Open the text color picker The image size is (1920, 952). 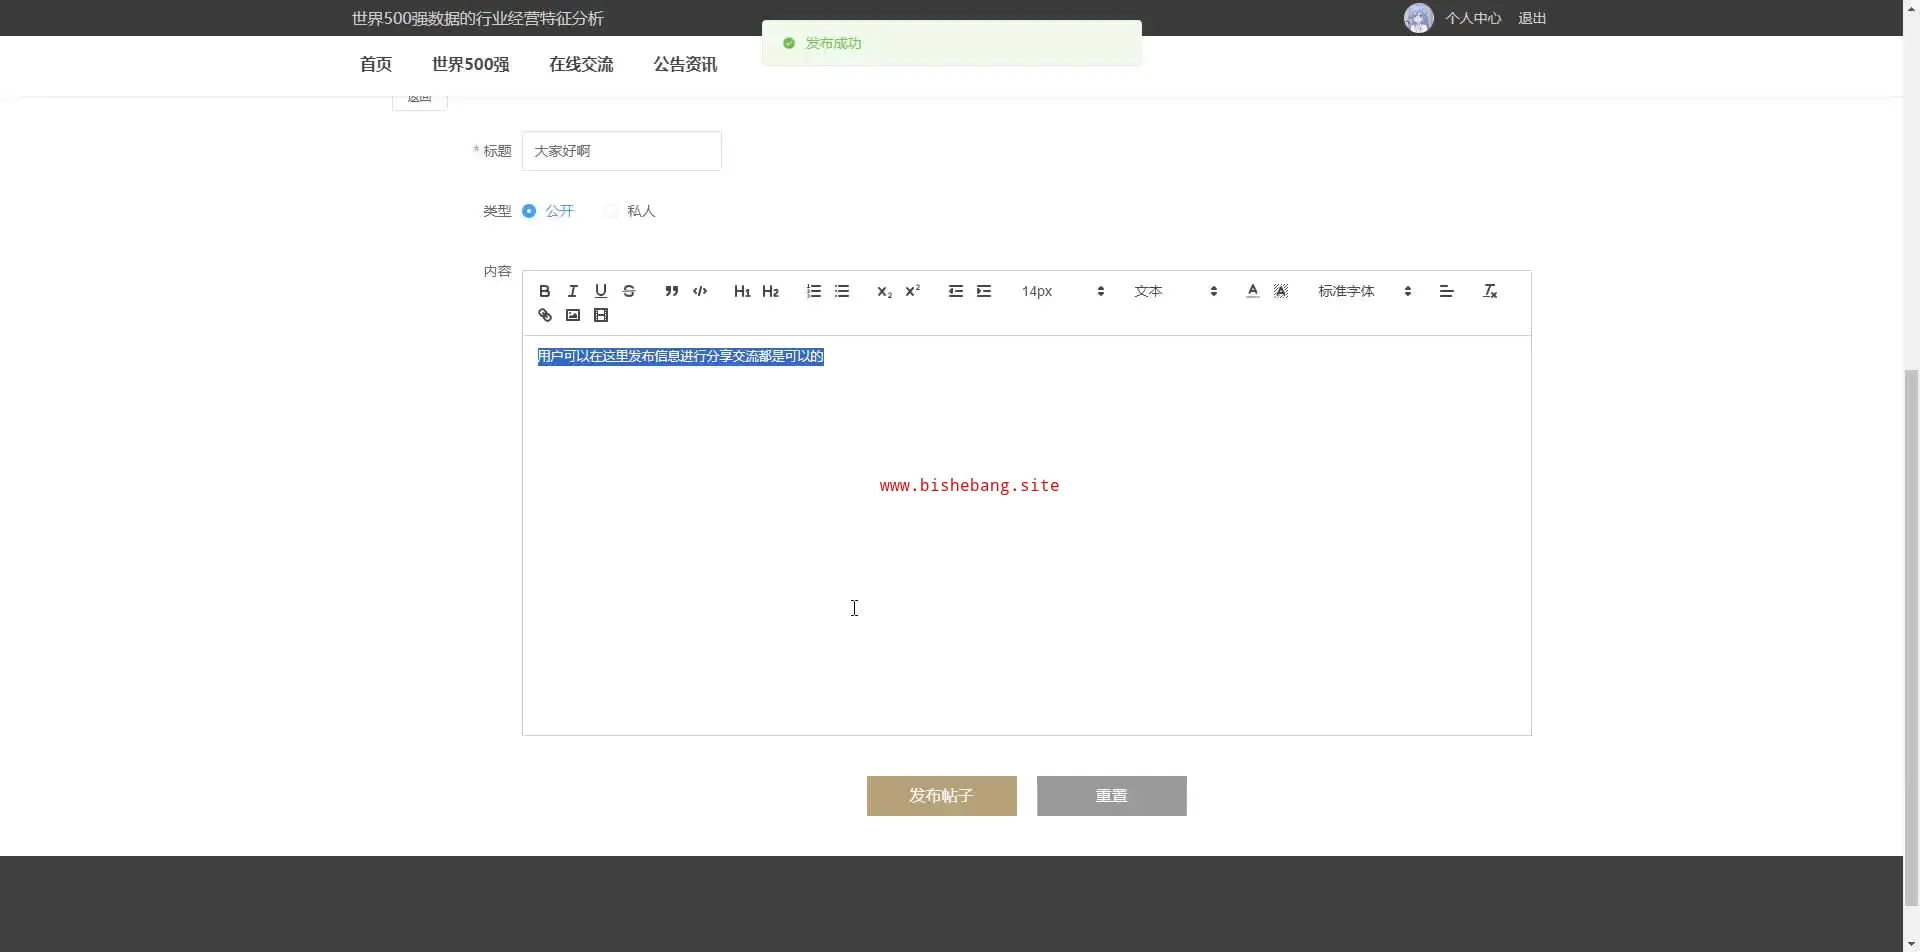(1252, 291)
